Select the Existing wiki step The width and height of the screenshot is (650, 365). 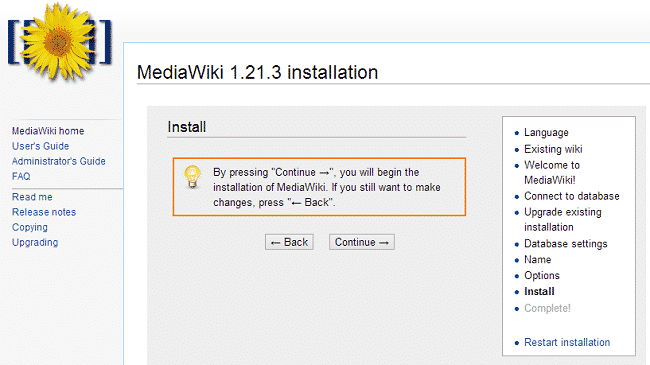(553, 149)
